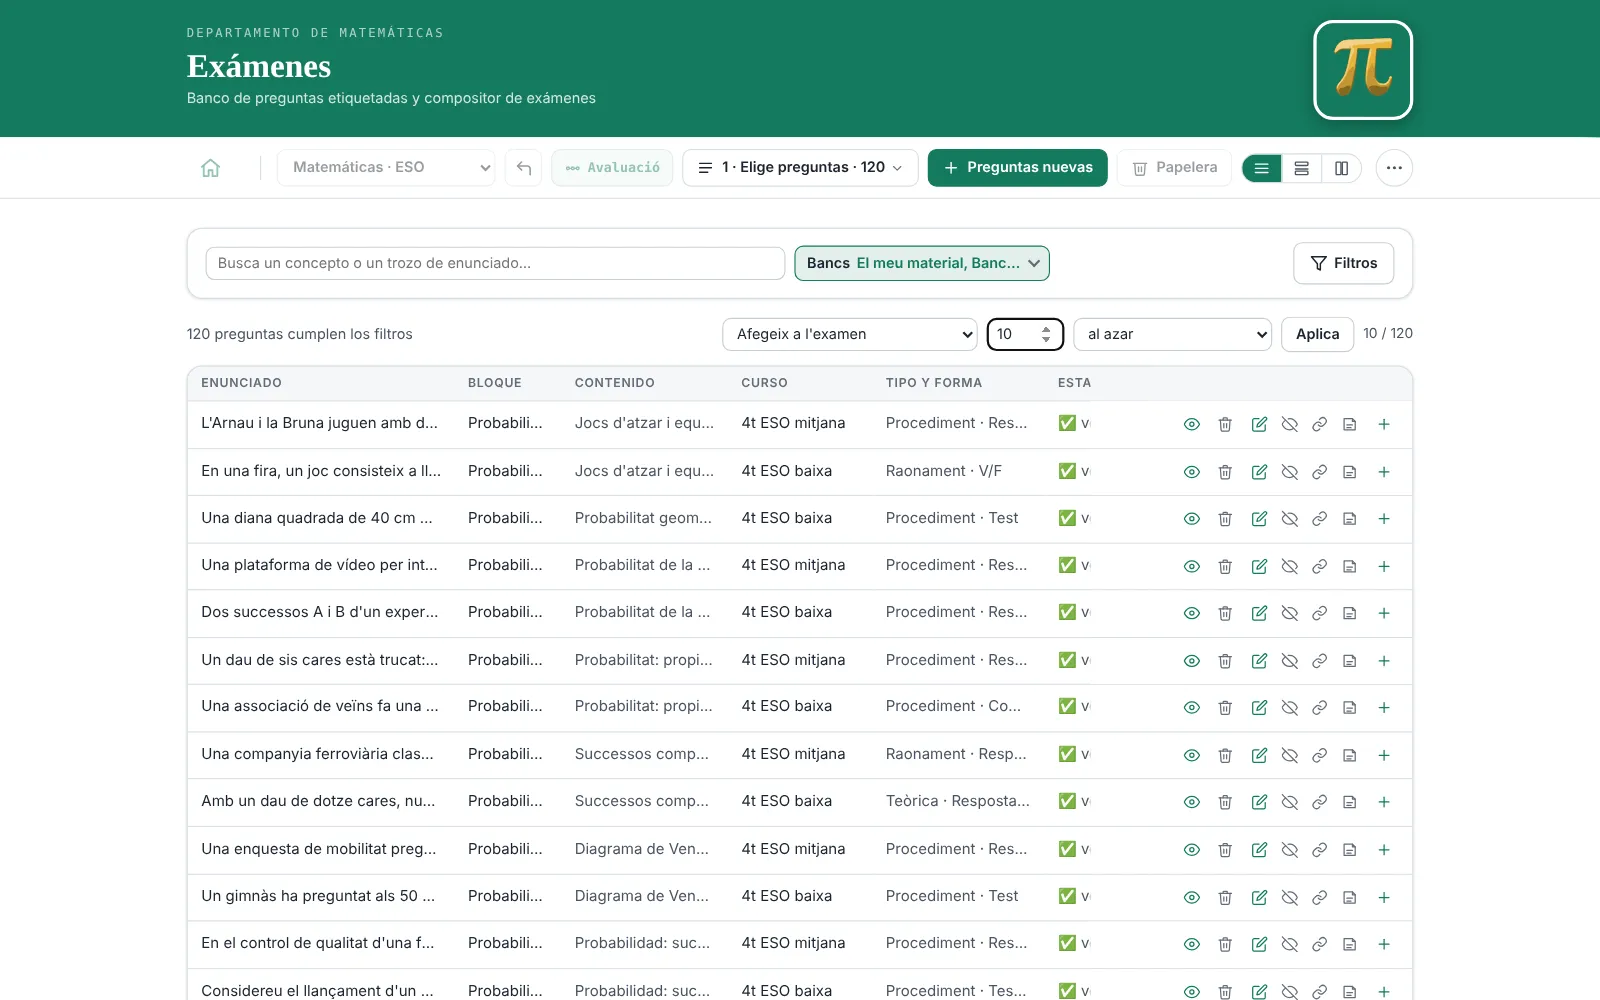Copy link for "Una diana quadrada" question
Image resolution: width=1600 pixels, height=1000 pixels.
tap(1320, 519)
